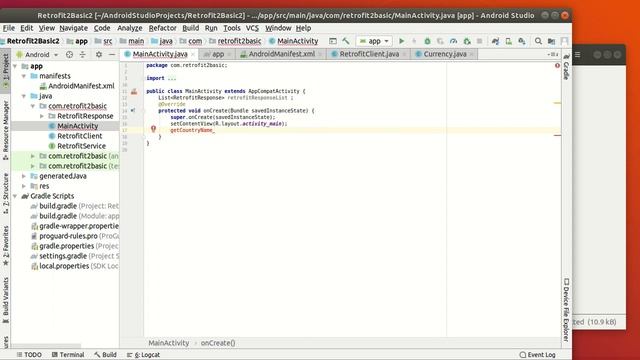The width and height of the screenshot is (640, 360).
Task: Collapse the manifests folder
Action: coord(24,76)
